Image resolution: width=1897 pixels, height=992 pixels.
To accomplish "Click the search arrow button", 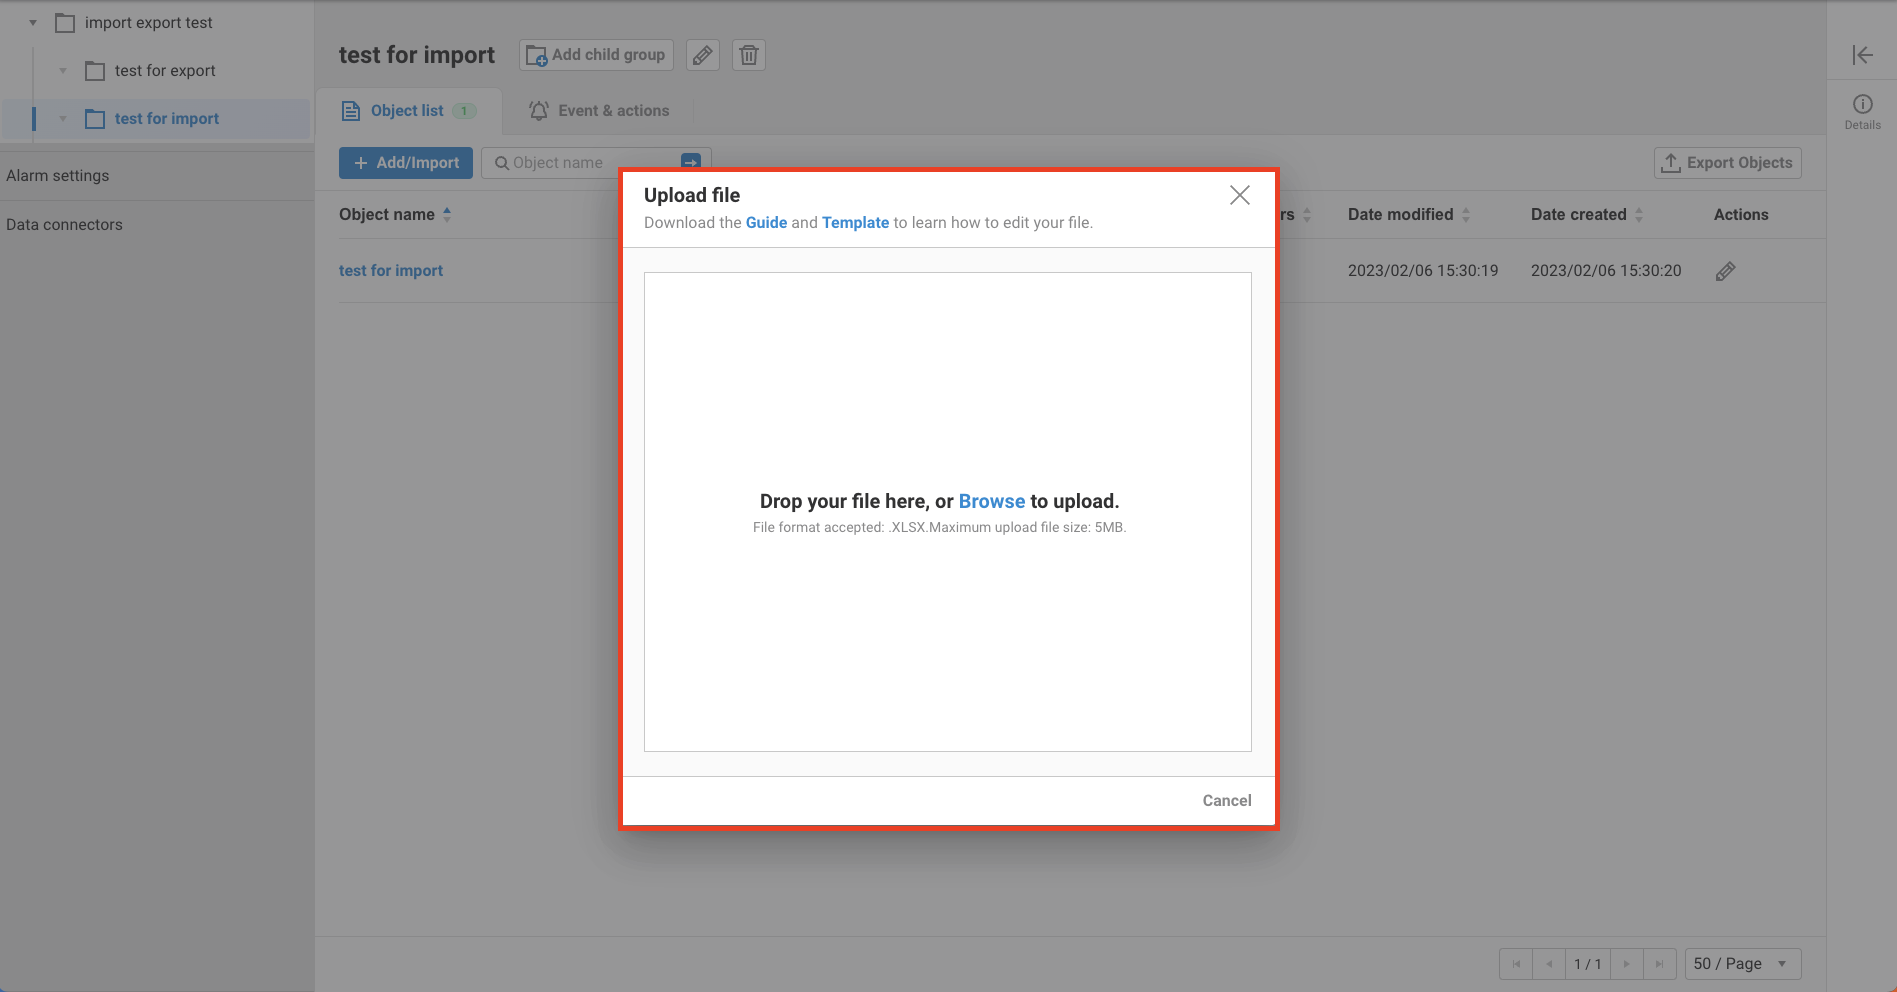I will (x=691, y=162).
